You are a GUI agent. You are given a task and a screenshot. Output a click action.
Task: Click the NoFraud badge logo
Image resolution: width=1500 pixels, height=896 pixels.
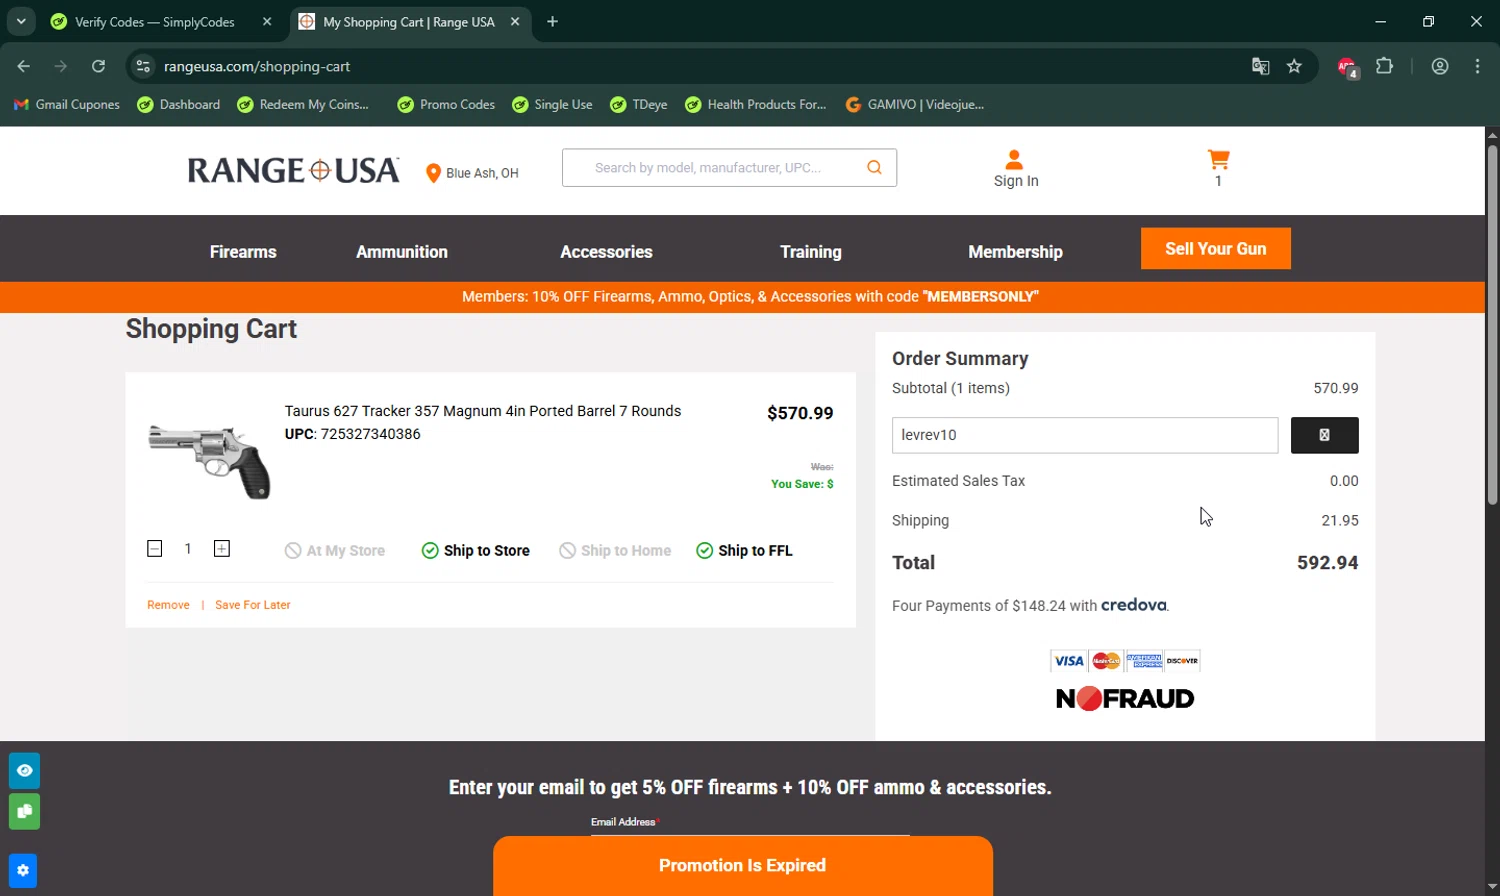point(1125,699)
